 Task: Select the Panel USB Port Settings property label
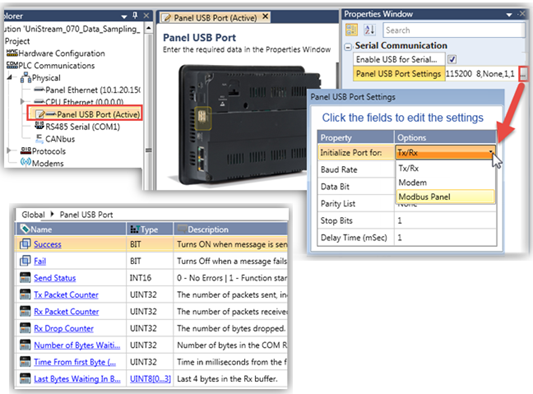pyautogui.click(x=399, y=74)
